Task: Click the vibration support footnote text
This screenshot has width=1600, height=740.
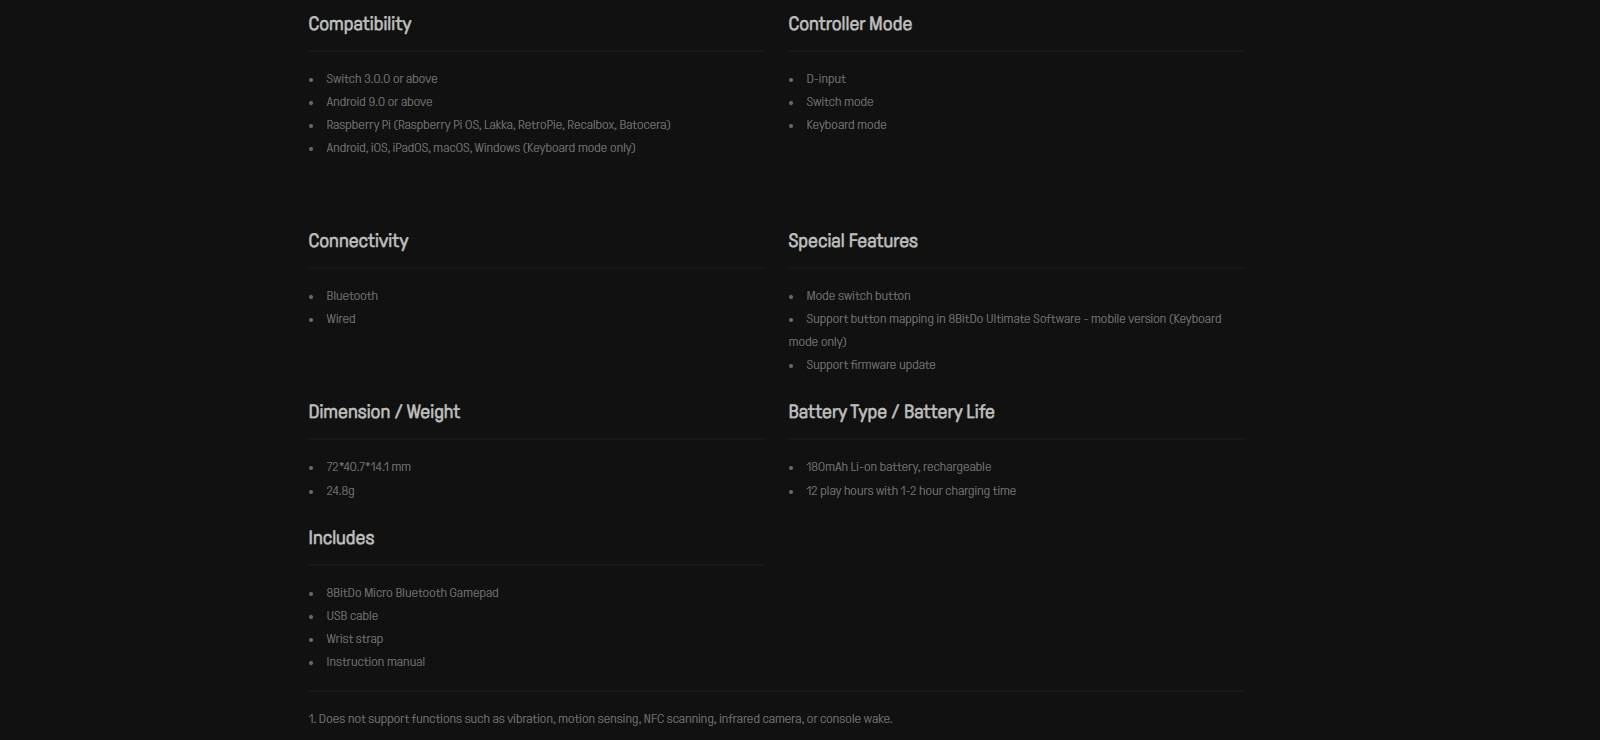Action: tap(600, 719)
